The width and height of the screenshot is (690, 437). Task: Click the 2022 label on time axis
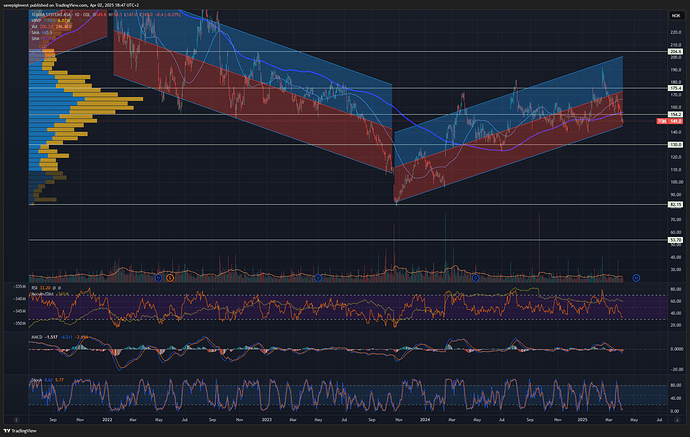tap(108, 421)
